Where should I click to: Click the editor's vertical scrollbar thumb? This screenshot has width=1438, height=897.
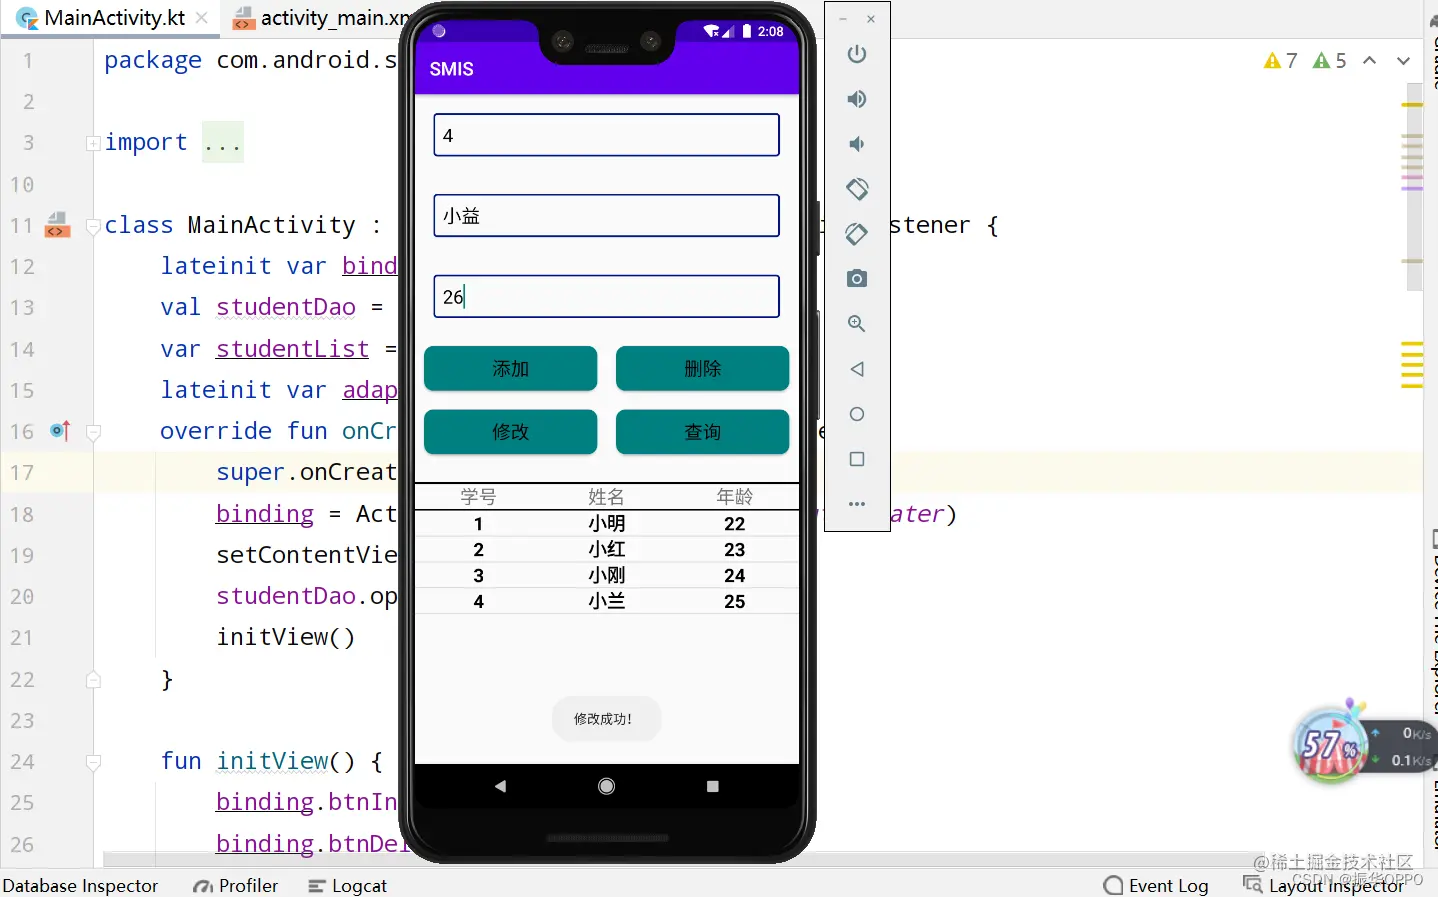(1414, 187)
